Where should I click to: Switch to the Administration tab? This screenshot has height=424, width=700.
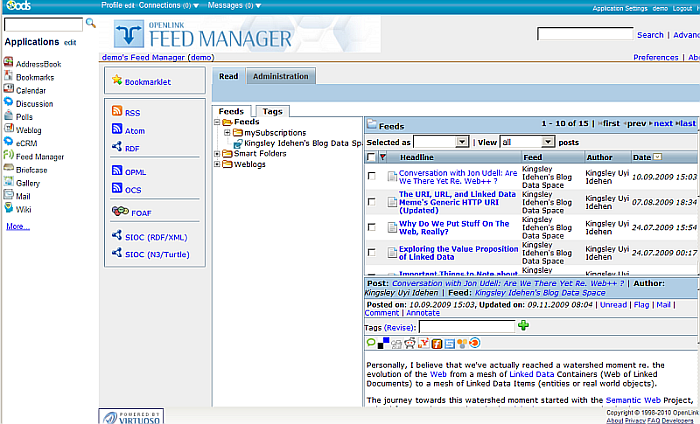280,77
